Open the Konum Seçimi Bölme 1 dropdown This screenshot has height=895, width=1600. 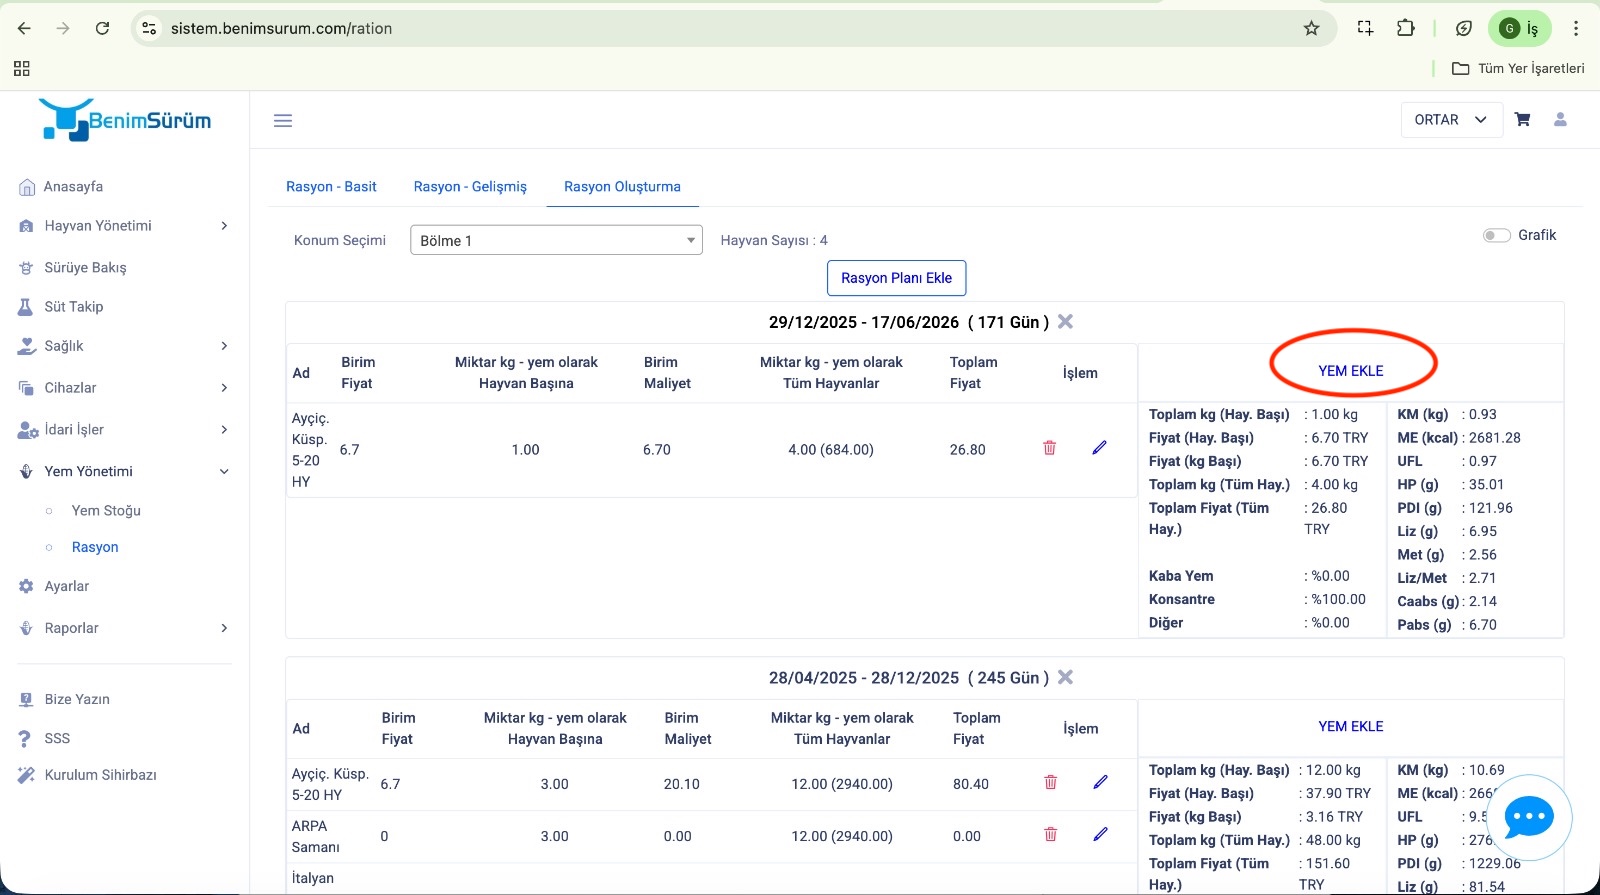(556, 240)
